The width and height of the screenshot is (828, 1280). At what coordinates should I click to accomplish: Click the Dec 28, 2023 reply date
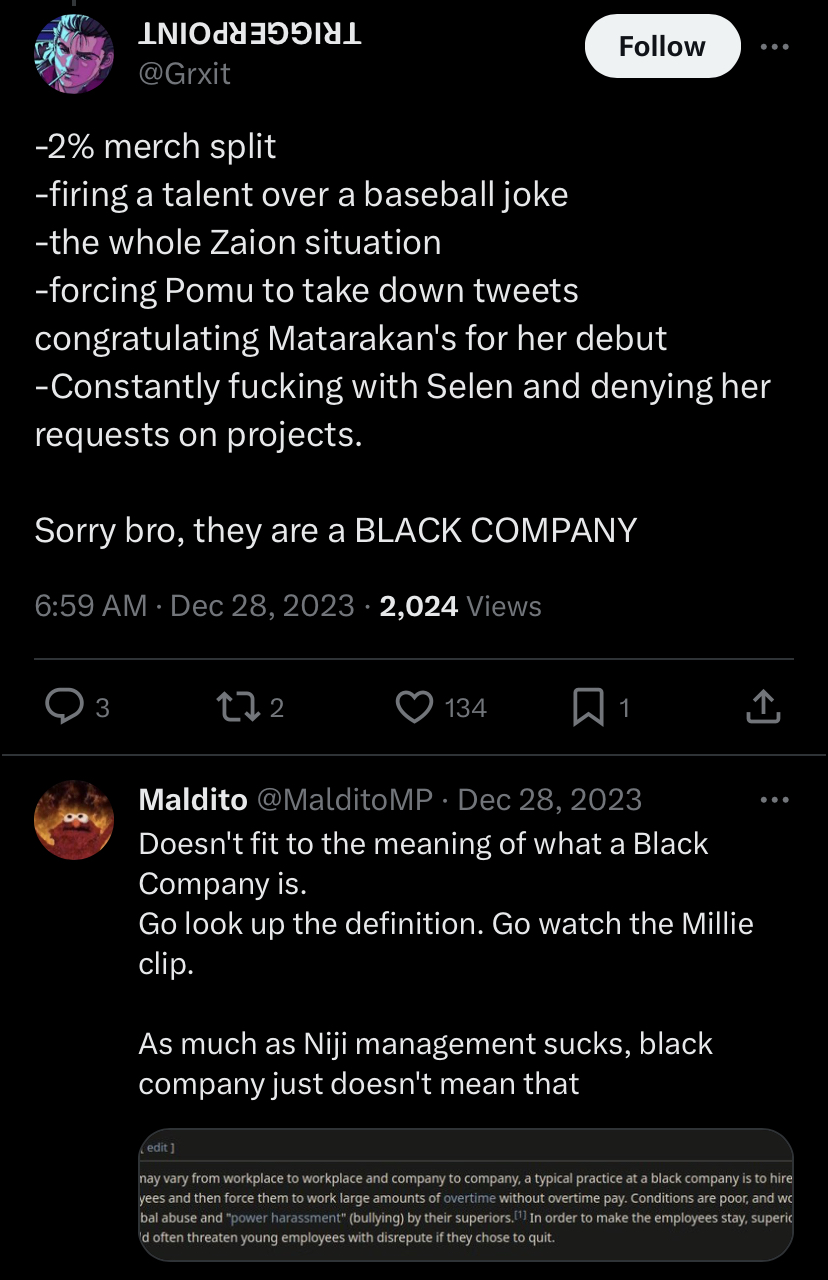click(549, 800)
